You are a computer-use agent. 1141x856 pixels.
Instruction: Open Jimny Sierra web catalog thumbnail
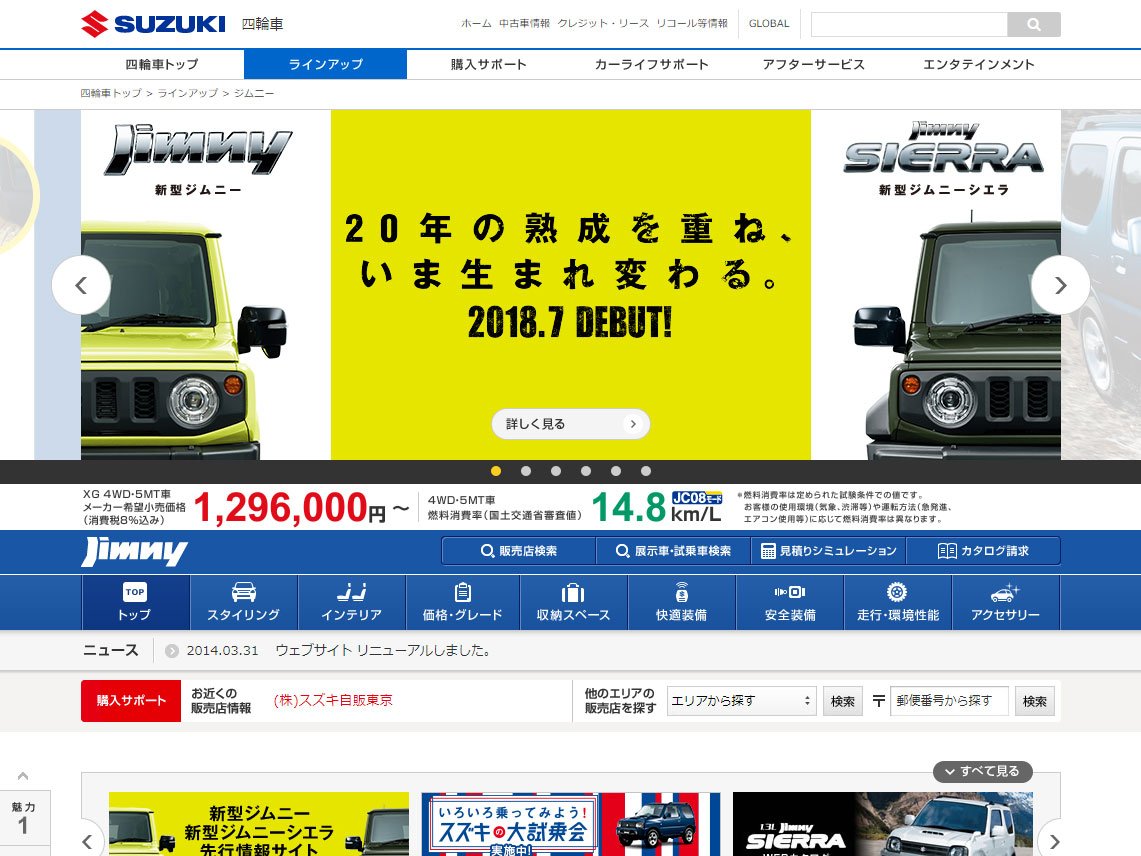tap(883, 824)
